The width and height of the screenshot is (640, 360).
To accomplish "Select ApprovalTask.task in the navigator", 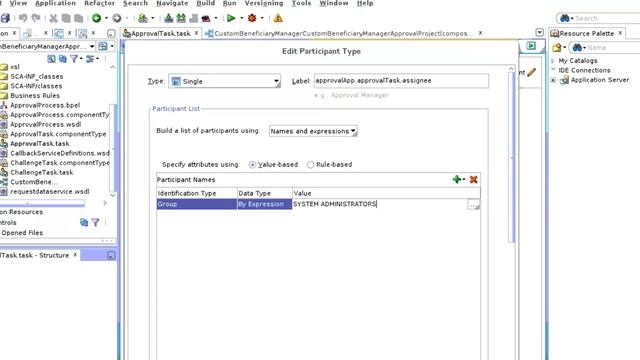I will [x=40, y=144].
